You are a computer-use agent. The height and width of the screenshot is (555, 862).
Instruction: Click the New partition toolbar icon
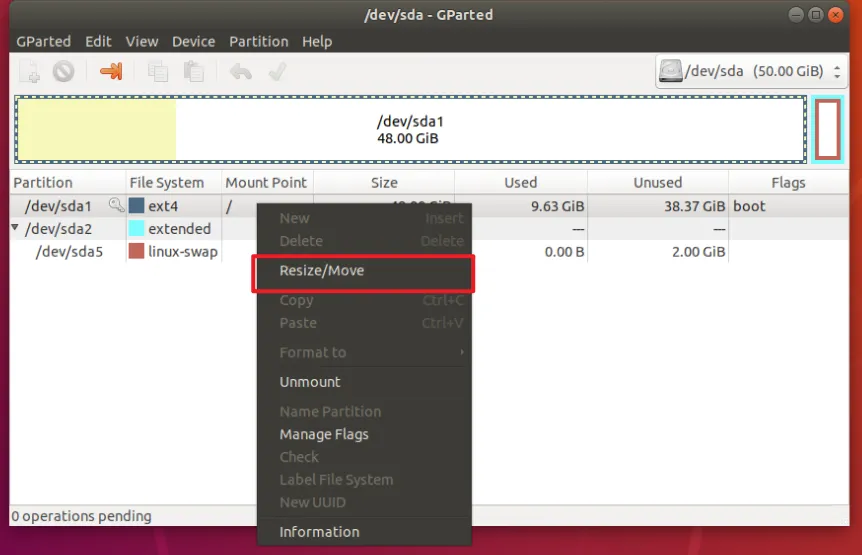tap(30, 71)
